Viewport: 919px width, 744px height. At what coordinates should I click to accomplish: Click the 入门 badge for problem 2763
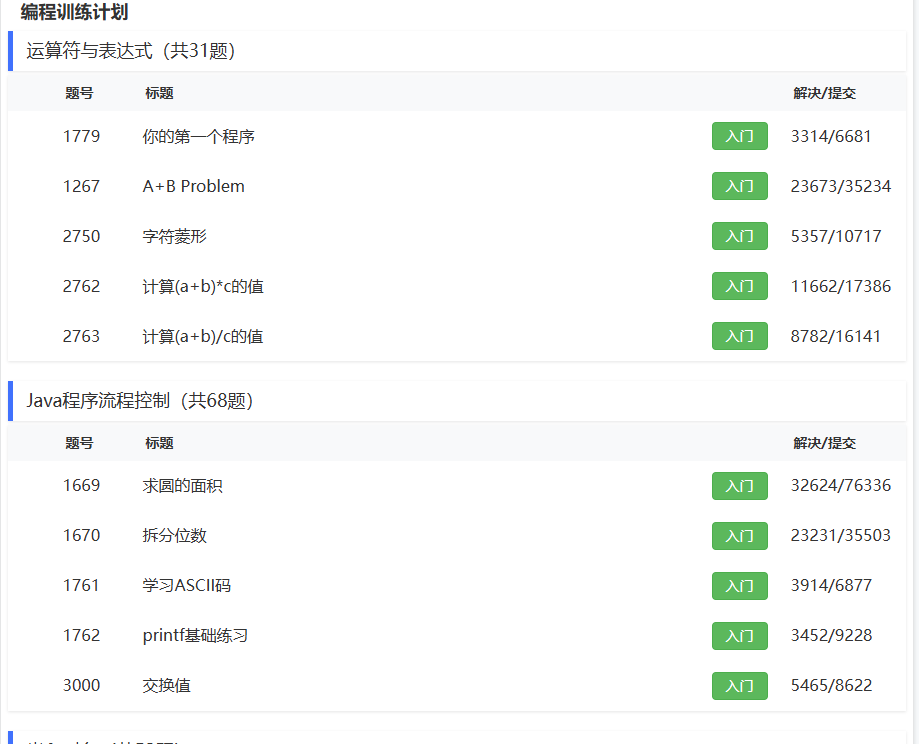(740, 336)
